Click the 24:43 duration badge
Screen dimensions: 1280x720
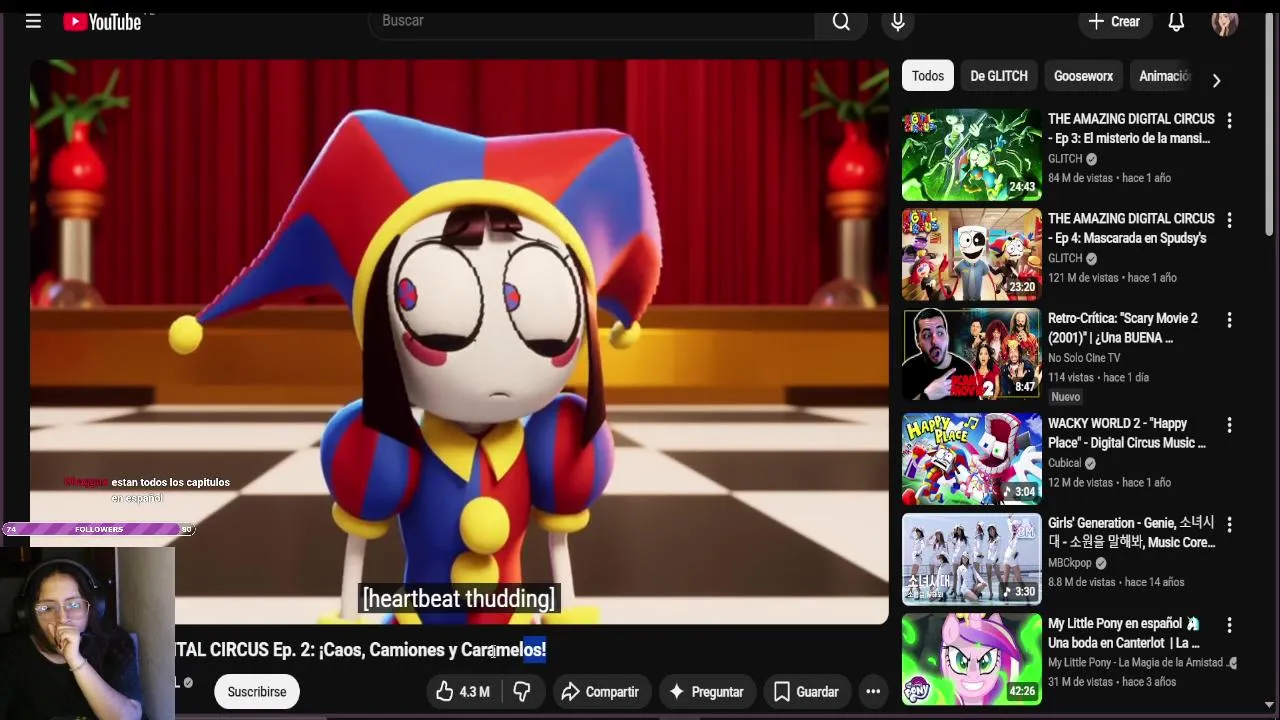(1022, 187)
